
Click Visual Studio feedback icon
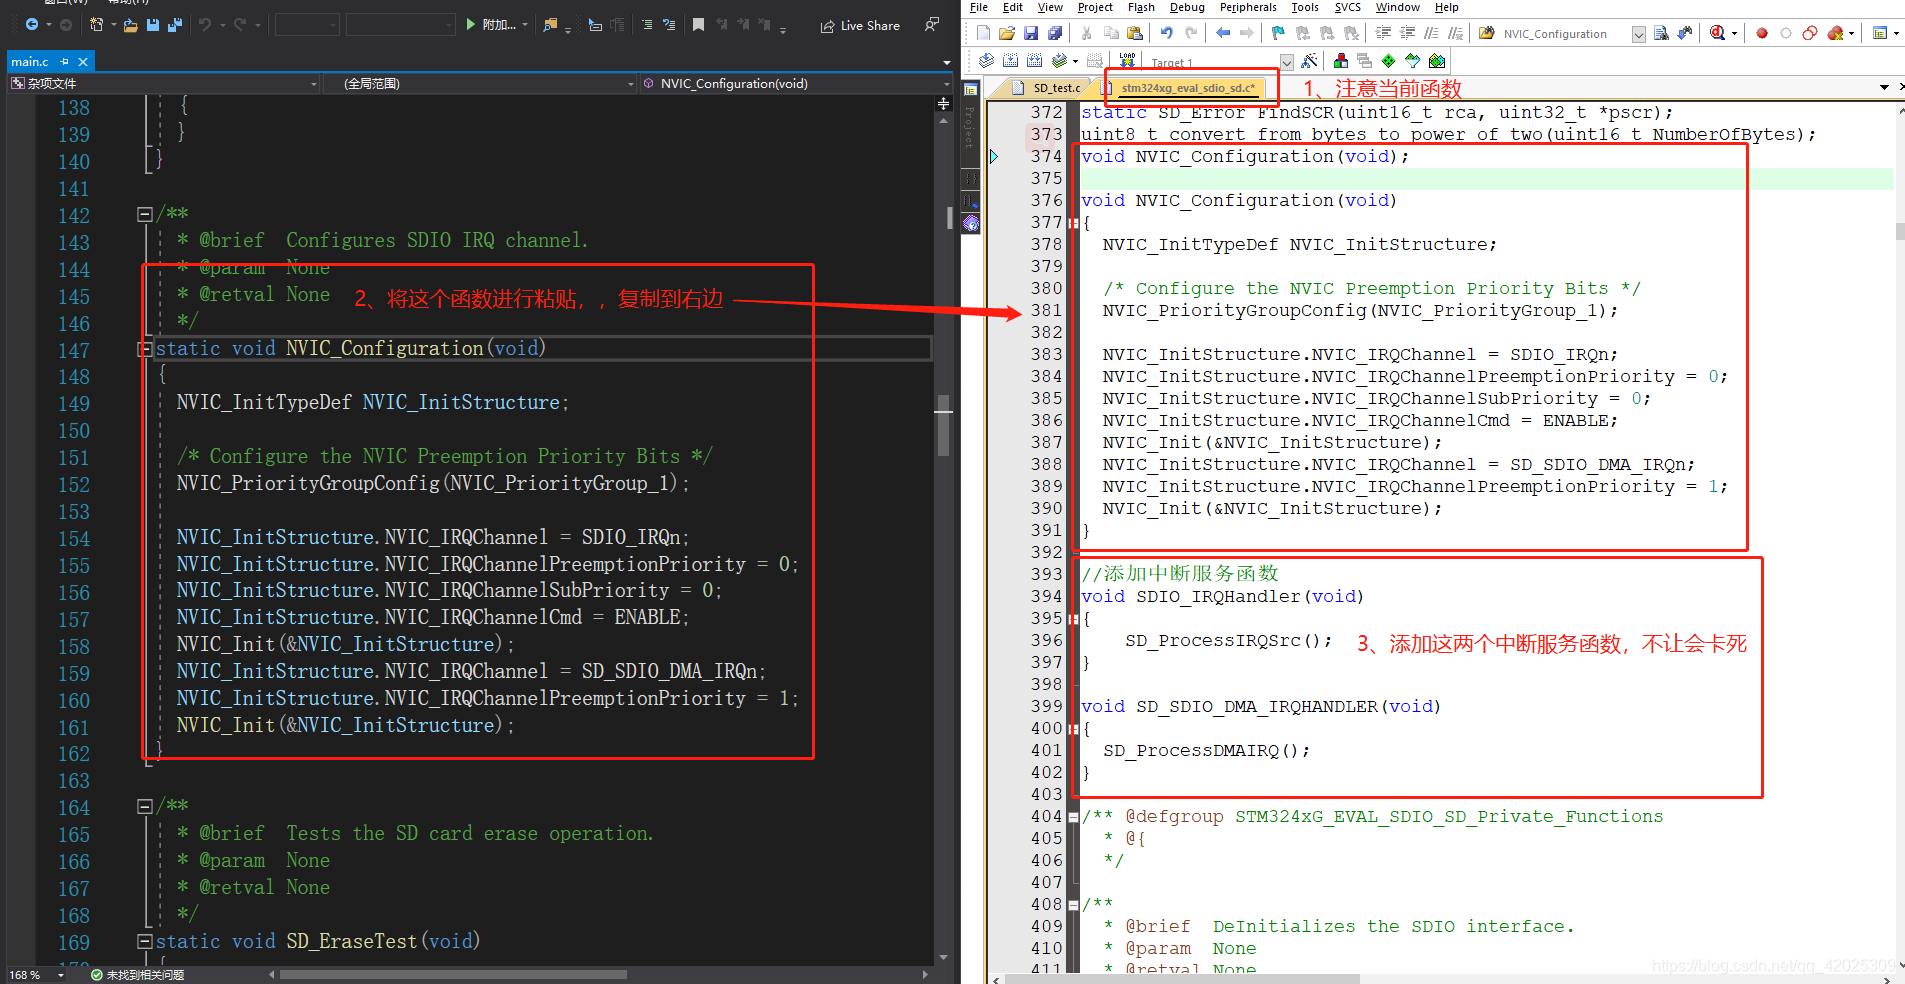tap(932, 24)
